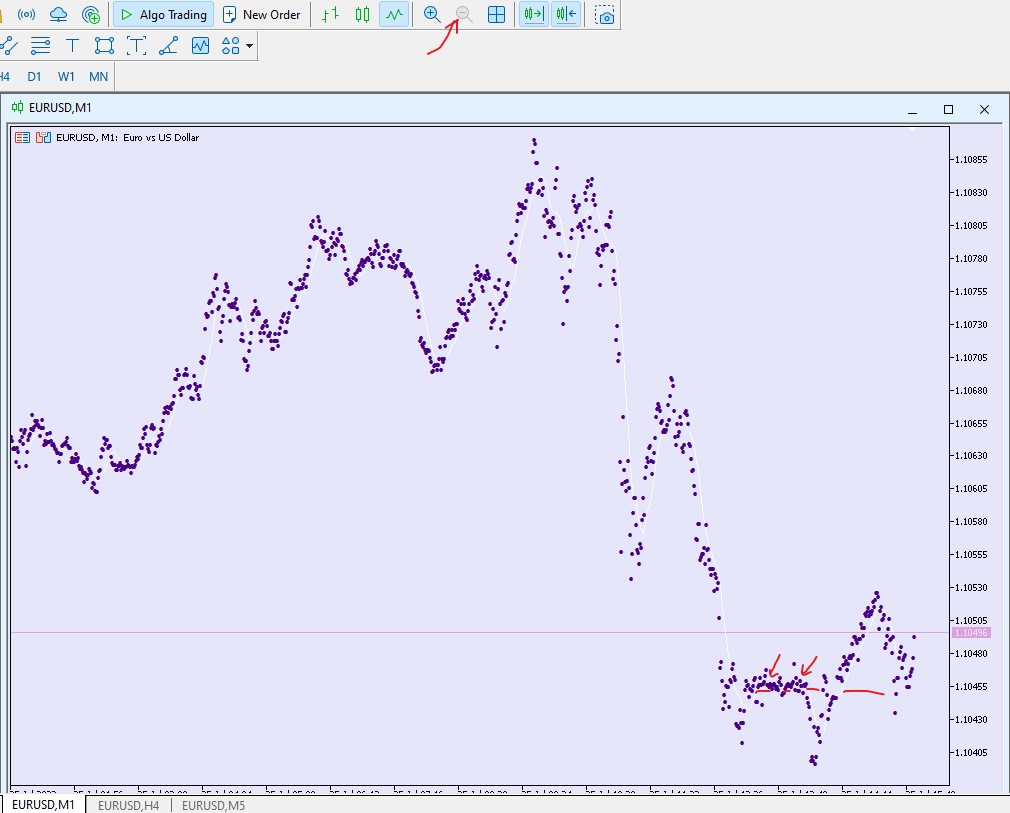Expand the shapes objects dropdown arrow
Screen dimensions: 1010x813
pyautogui.click(x=249, y=45)
